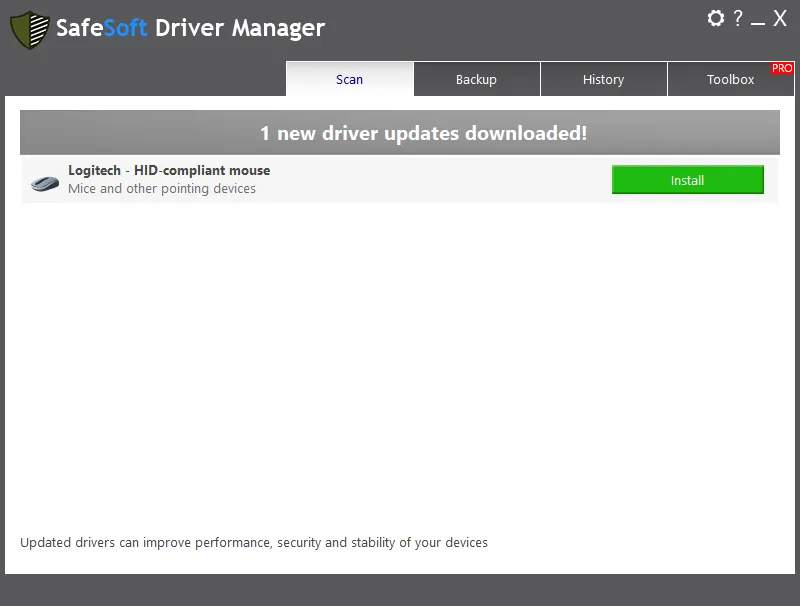
Task: Select the gear icon in the title bar
Action: coord(716,18)
